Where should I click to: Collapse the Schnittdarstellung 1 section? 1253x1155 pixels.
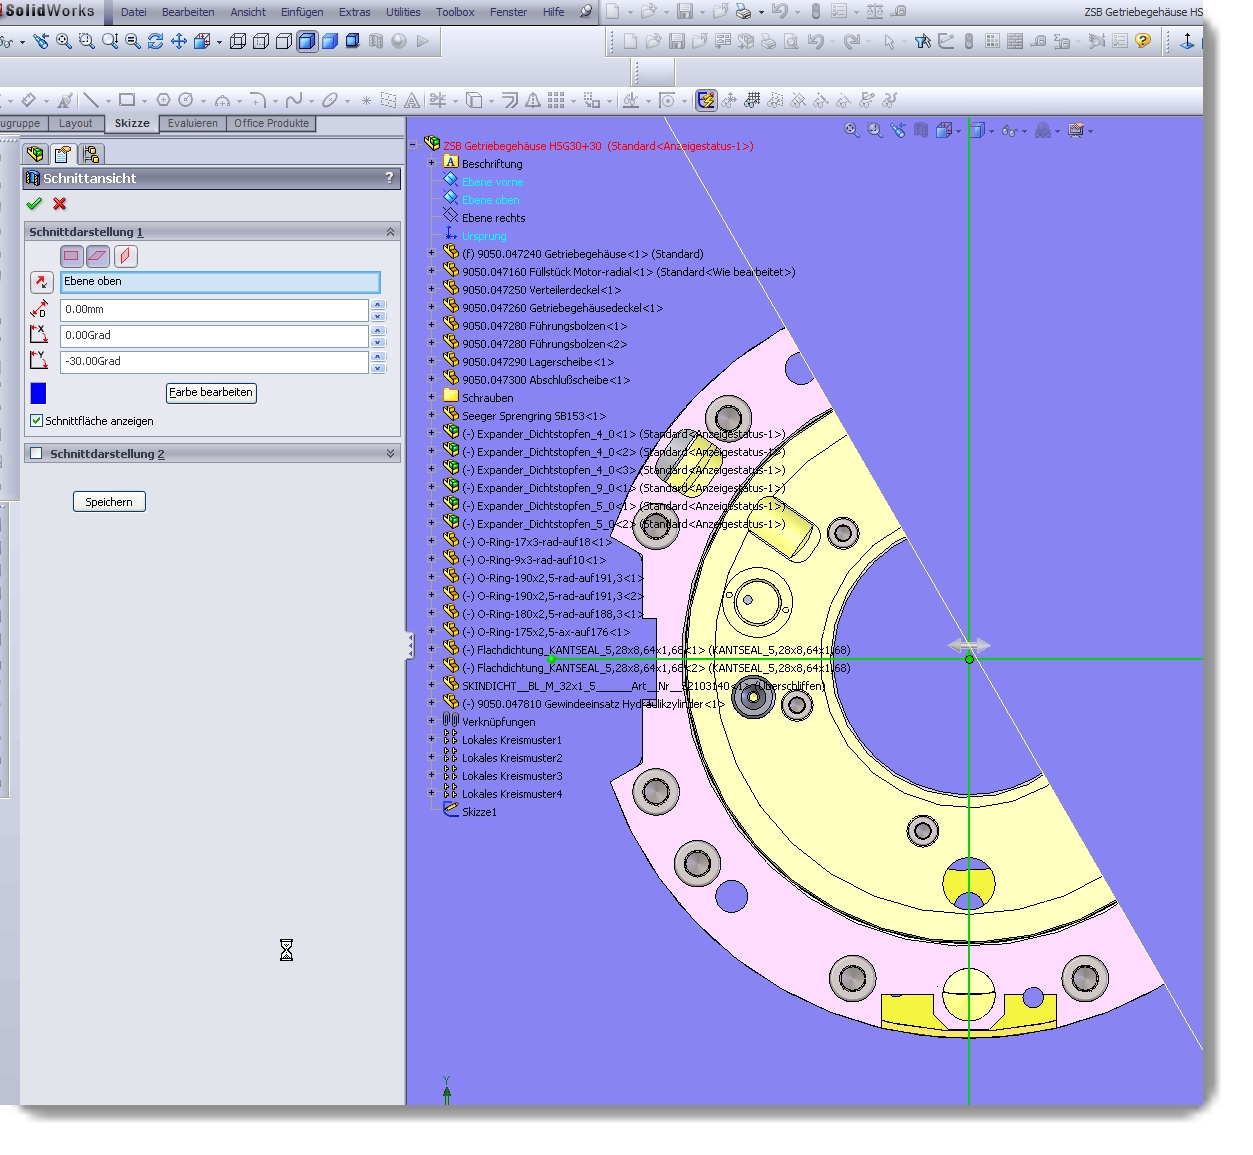pos(390,232)
